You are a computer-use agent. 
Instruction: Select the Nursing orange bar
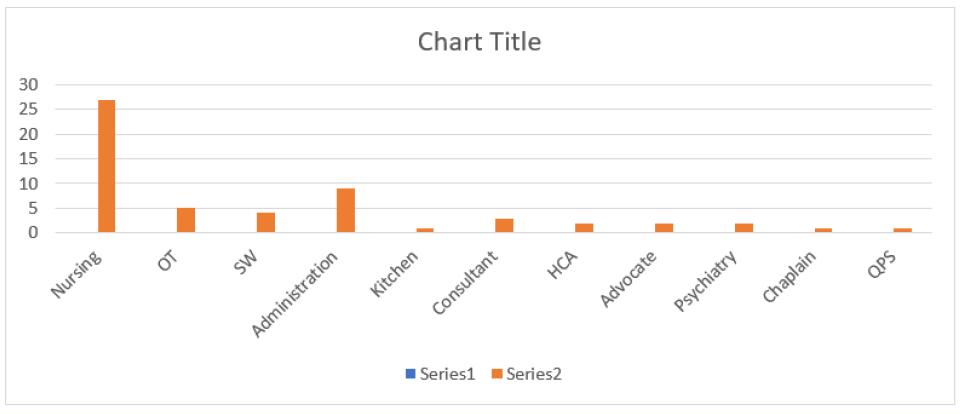coord(106,166)
